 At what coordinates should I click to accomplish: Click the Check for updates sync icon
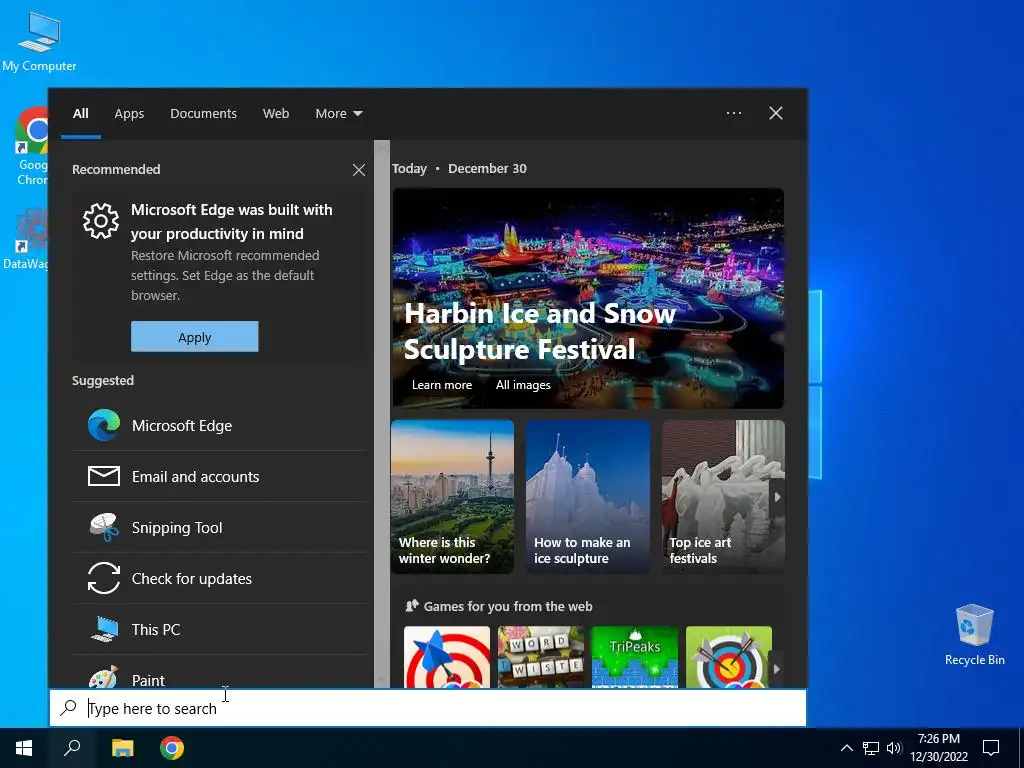(104, 579)
